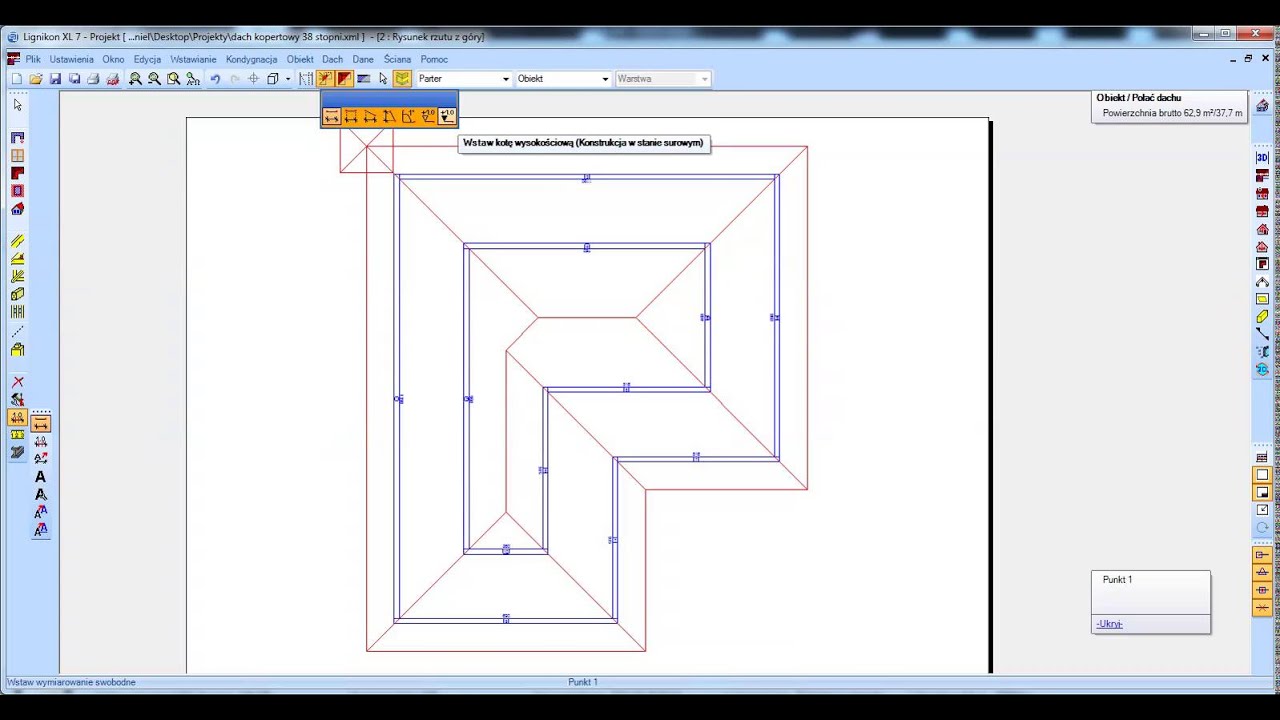Click the Powierzchnia brutto 62,9 m² info text
The width and height of the screenshot is (1280, 720).
(1173, 113)
